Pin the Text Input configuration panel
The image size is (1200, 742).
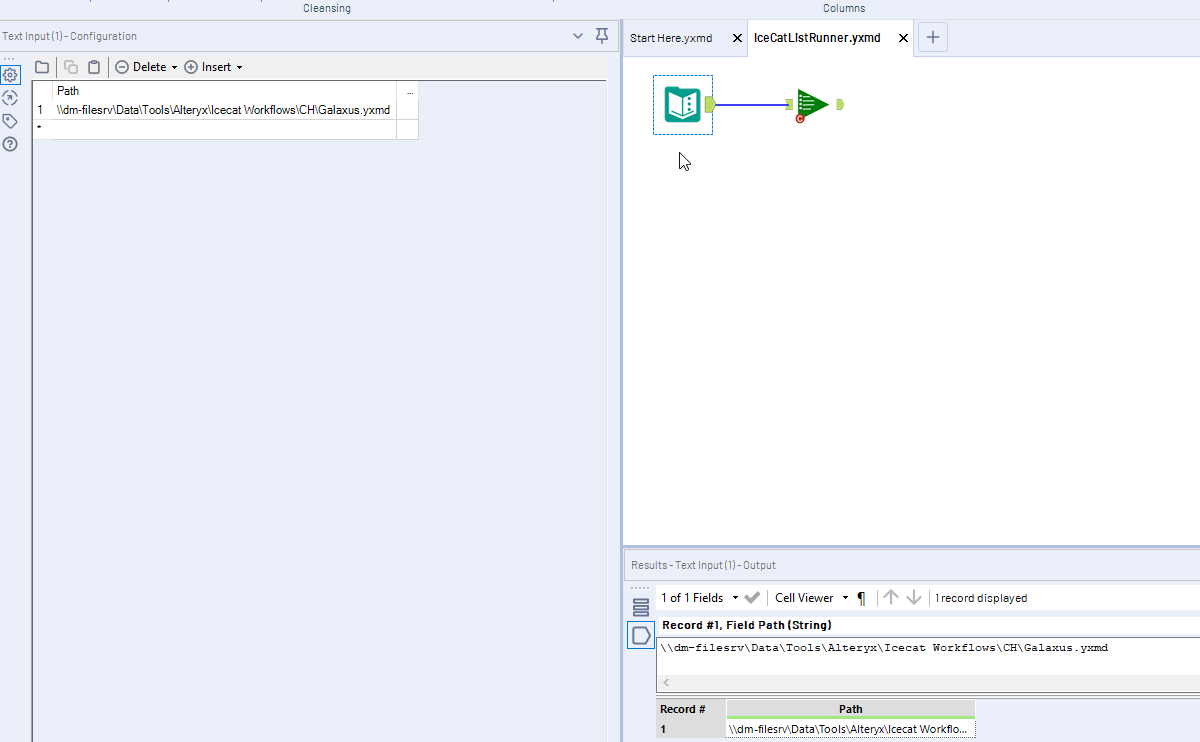point(601,35)
